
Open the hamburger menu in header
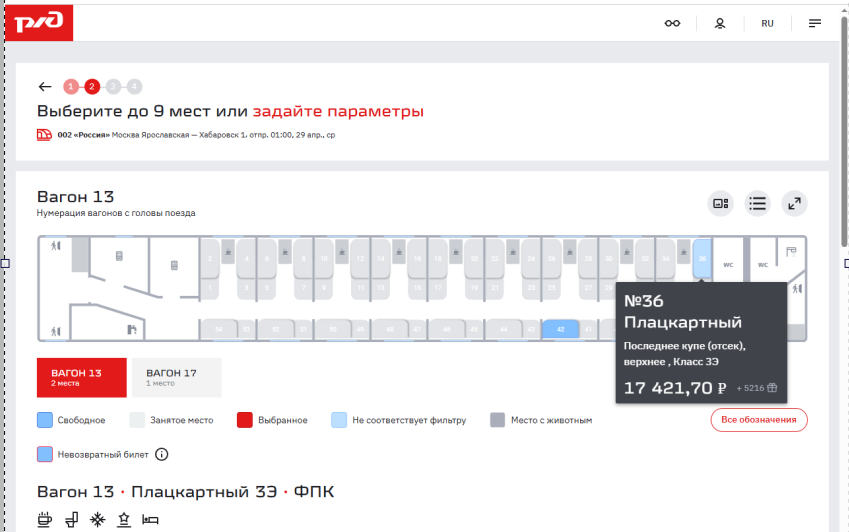click(x=815, y=23)
